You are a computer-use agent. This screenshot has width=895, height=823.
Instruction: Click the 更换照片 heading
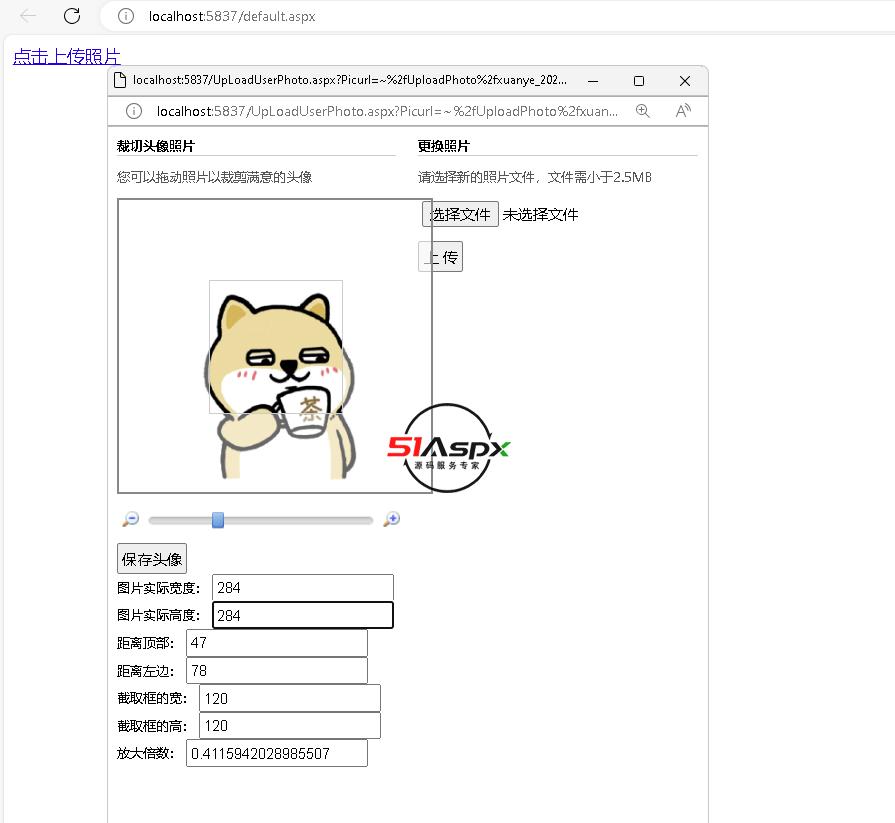click(x=444, y=146)
